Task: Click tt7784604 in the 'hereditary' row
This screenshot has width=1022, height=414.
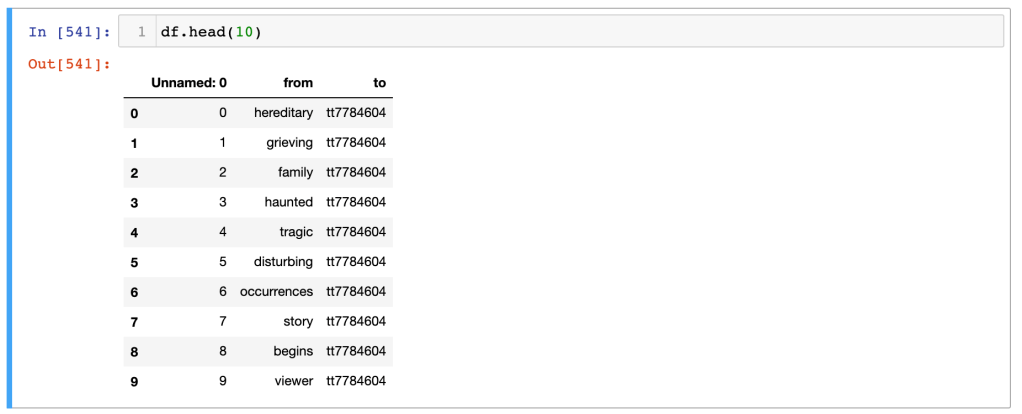Action: (356, 113)
